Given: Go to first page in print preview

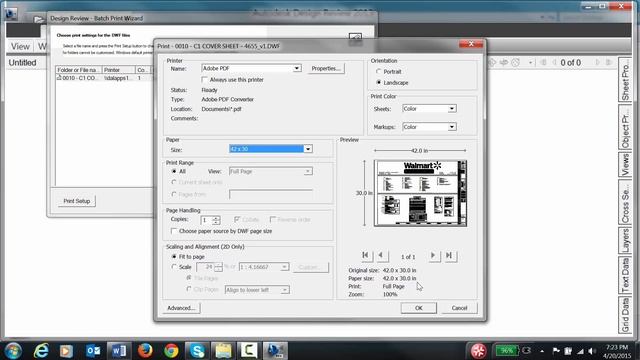Looking at the screenshot, I should (x=366, y=256).
